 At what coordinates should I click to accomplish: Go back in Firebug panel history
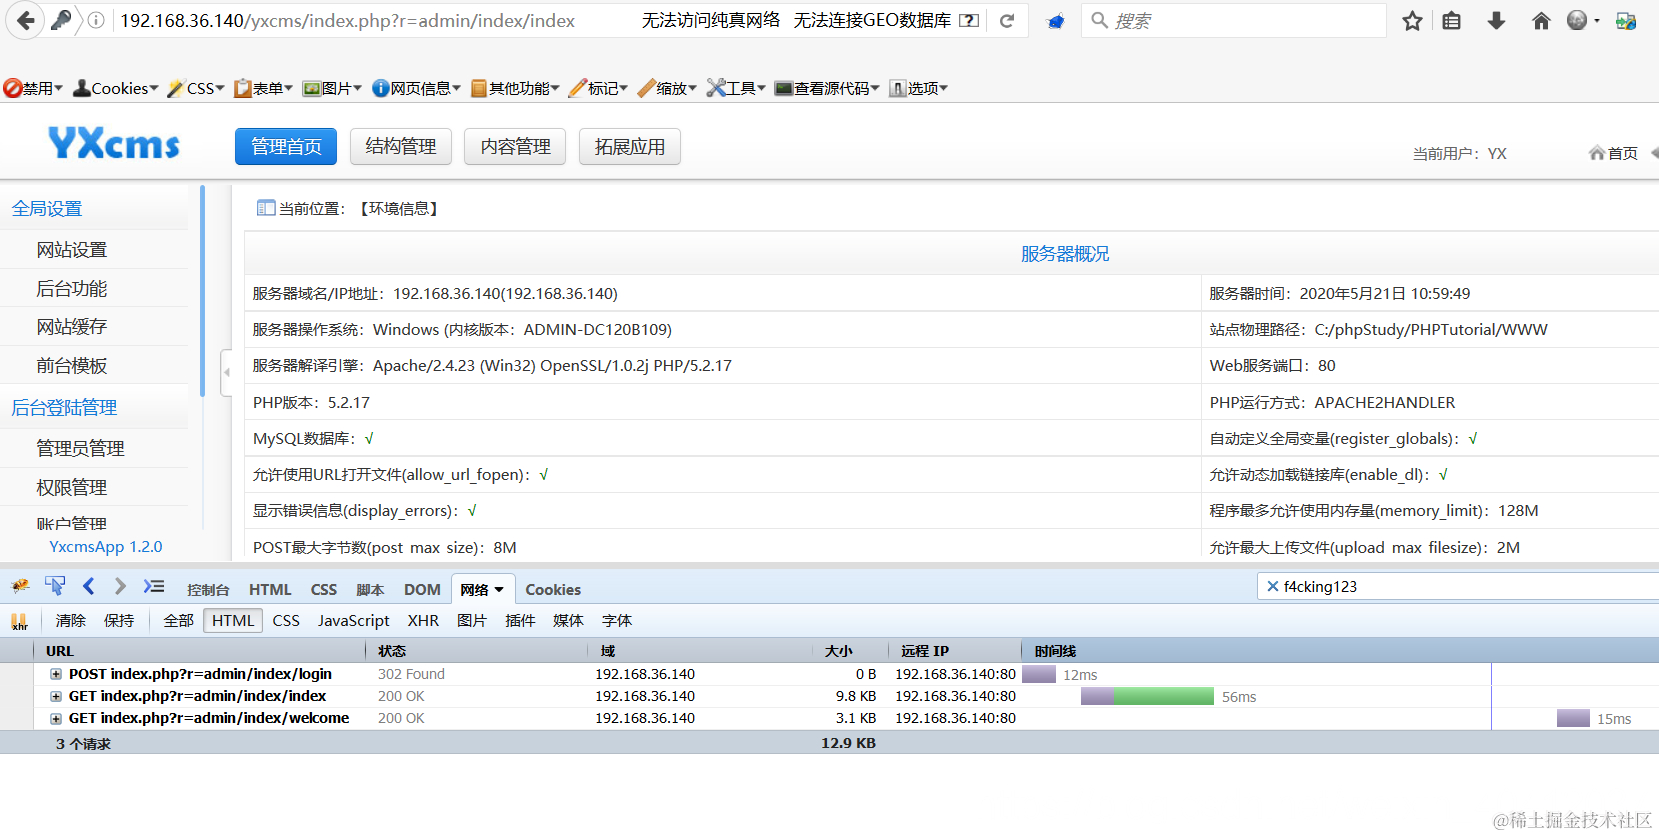(x=88, y=587)
